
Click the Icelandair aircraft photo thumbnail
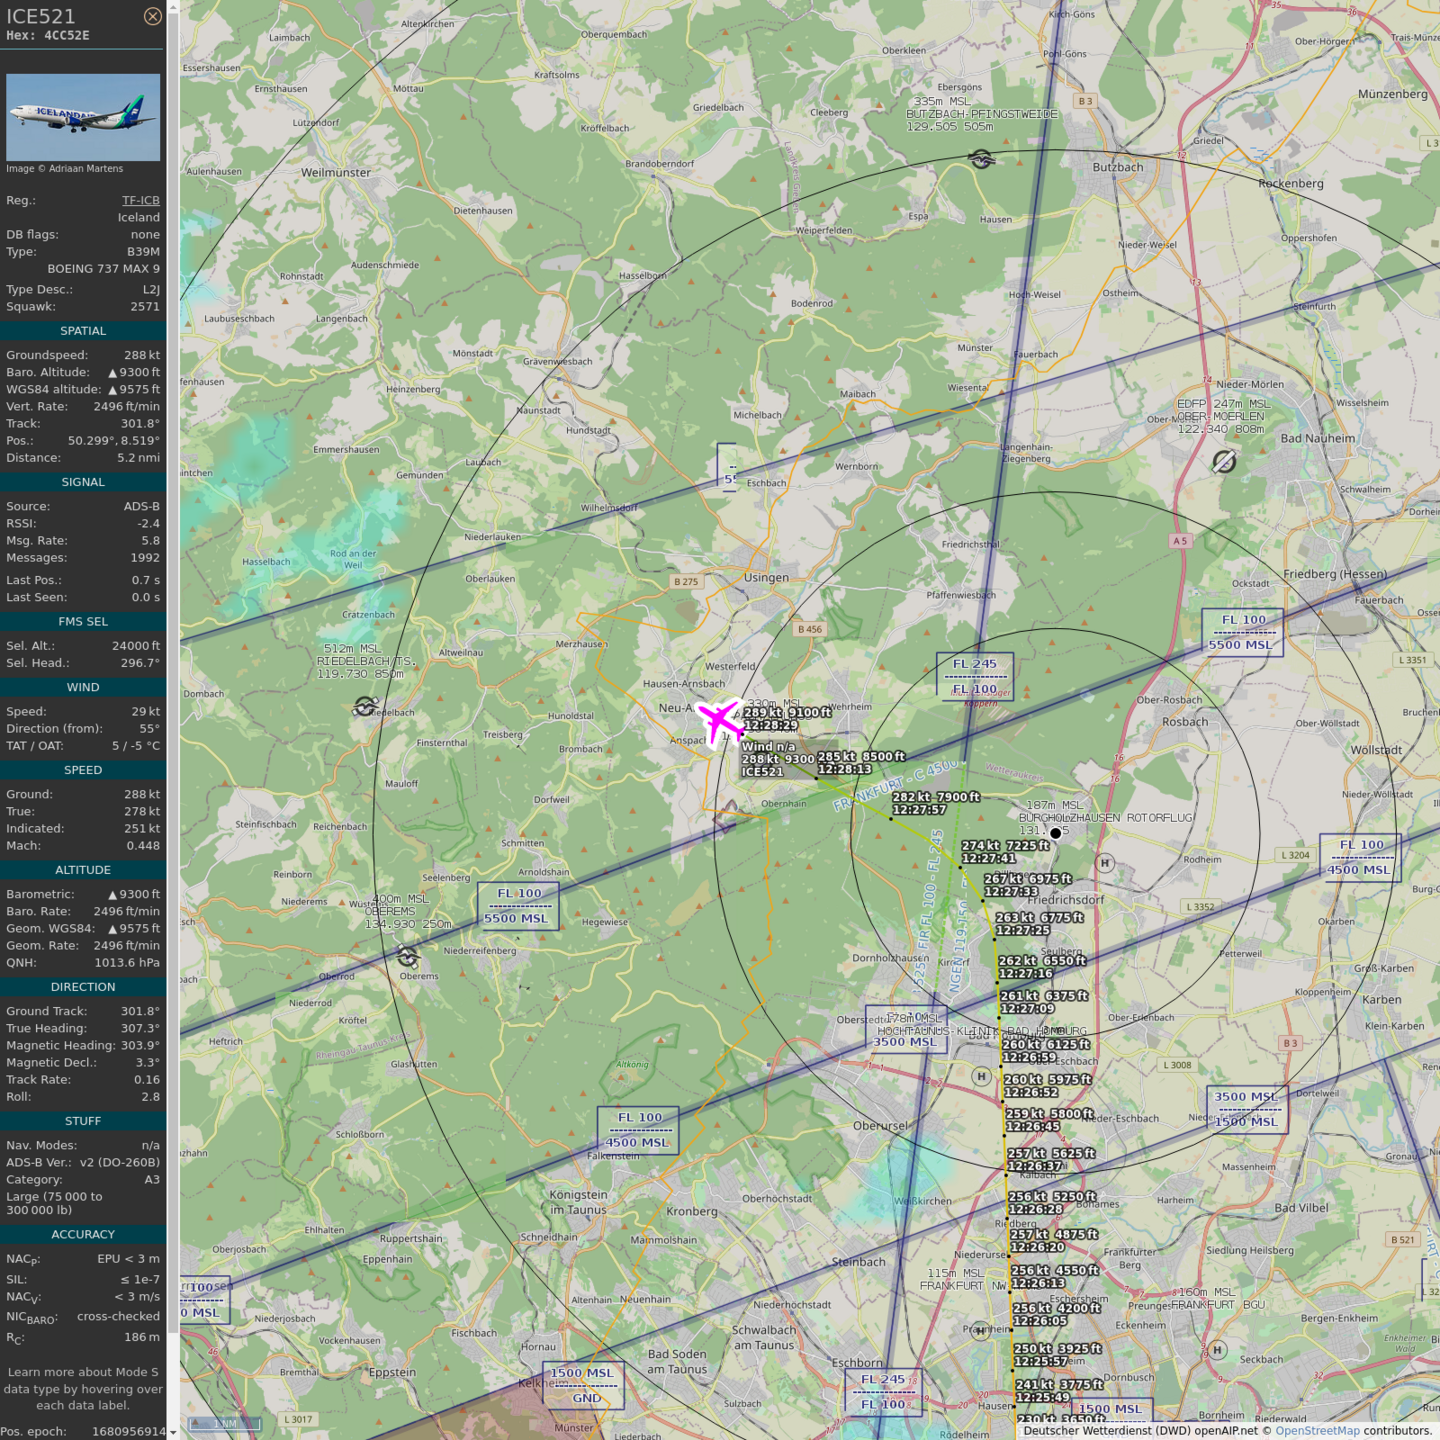[83, 117]
